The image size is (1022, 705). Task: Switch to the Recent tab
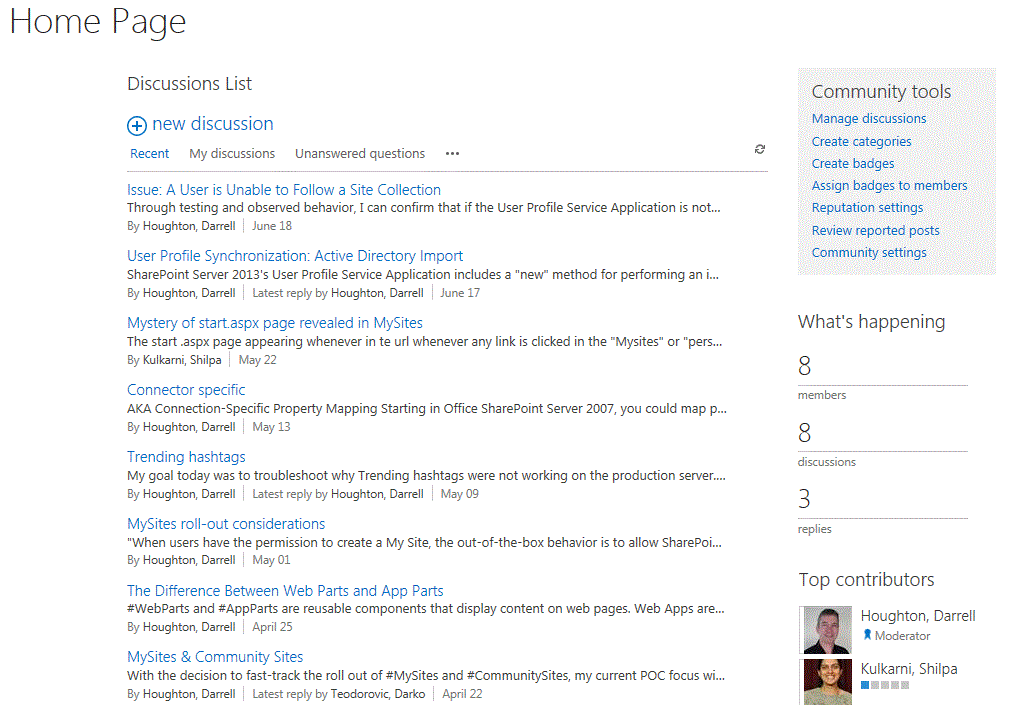[149, 154]
